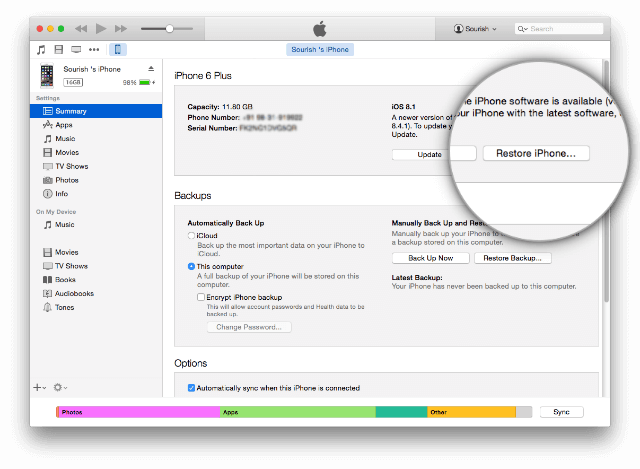Click the Back Up Now button
Viewport: 640px width, 469px height.
click(x=431, y=258)
